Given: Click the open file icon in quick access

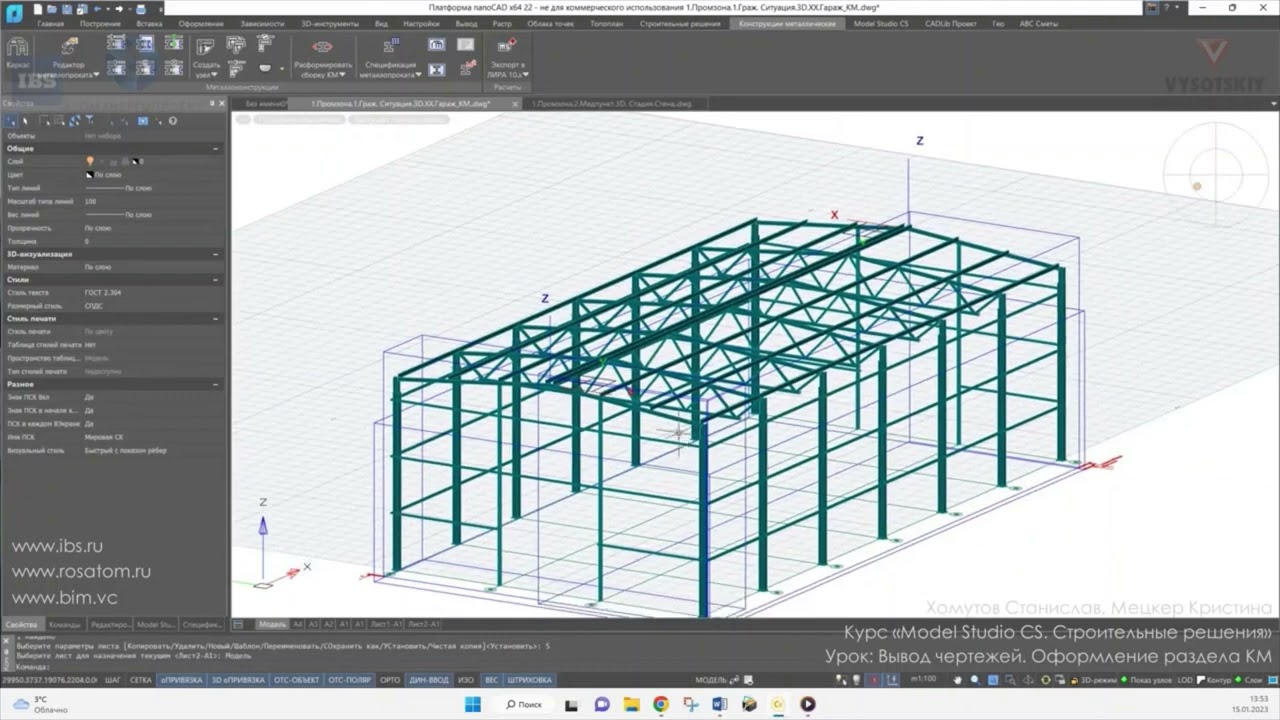Looking at the screenshot, I should [52, 9].
